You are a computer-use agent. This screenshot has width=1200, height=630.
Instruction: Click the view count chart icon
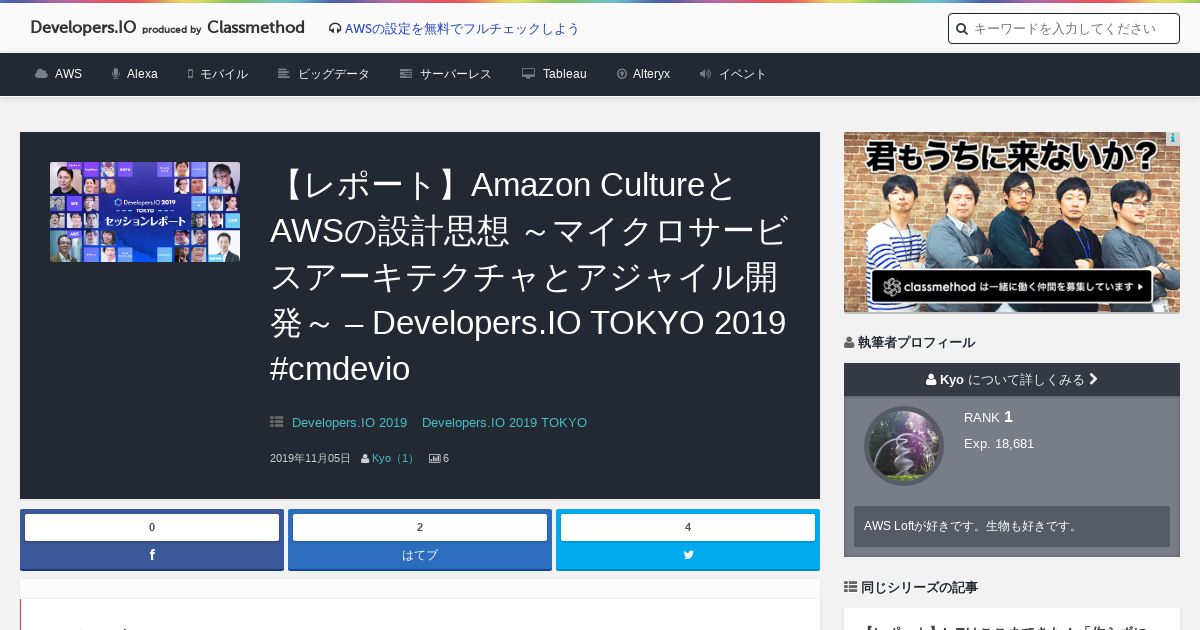tap(435, 458)
